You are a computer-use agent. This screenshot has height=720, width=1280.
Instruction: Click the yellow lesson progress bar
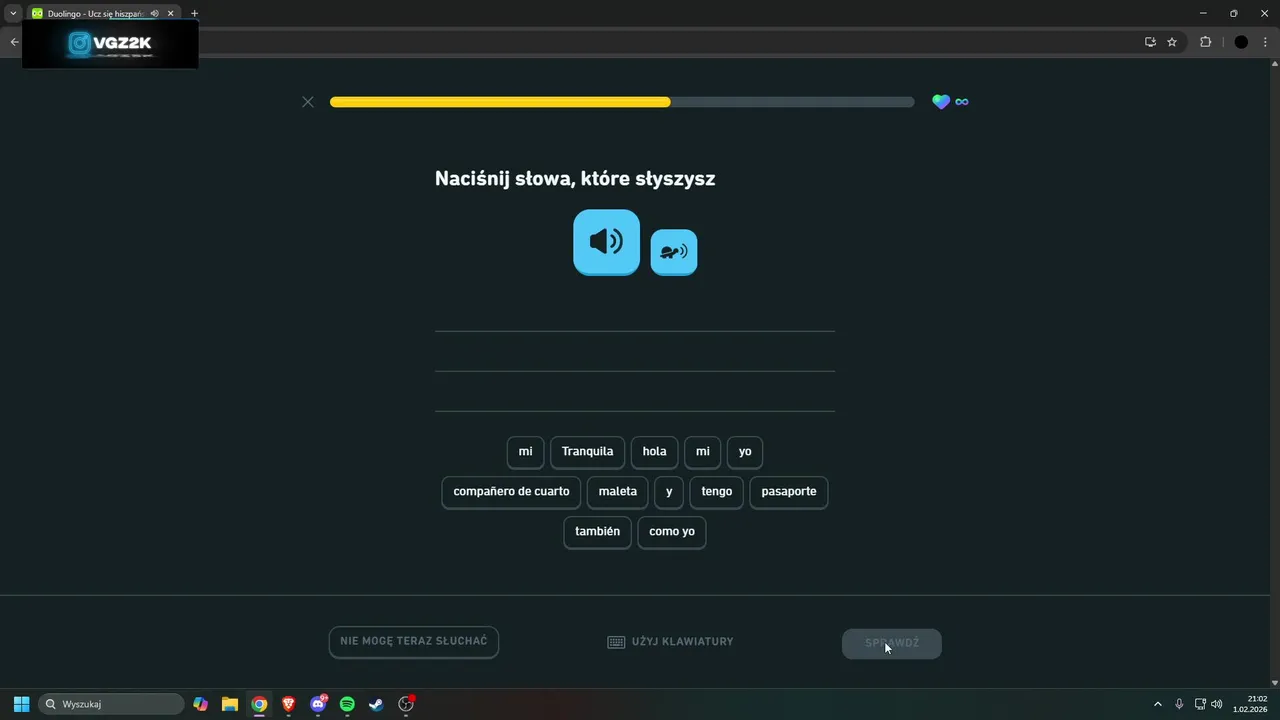pyautogui.click(x=622, y=102)
